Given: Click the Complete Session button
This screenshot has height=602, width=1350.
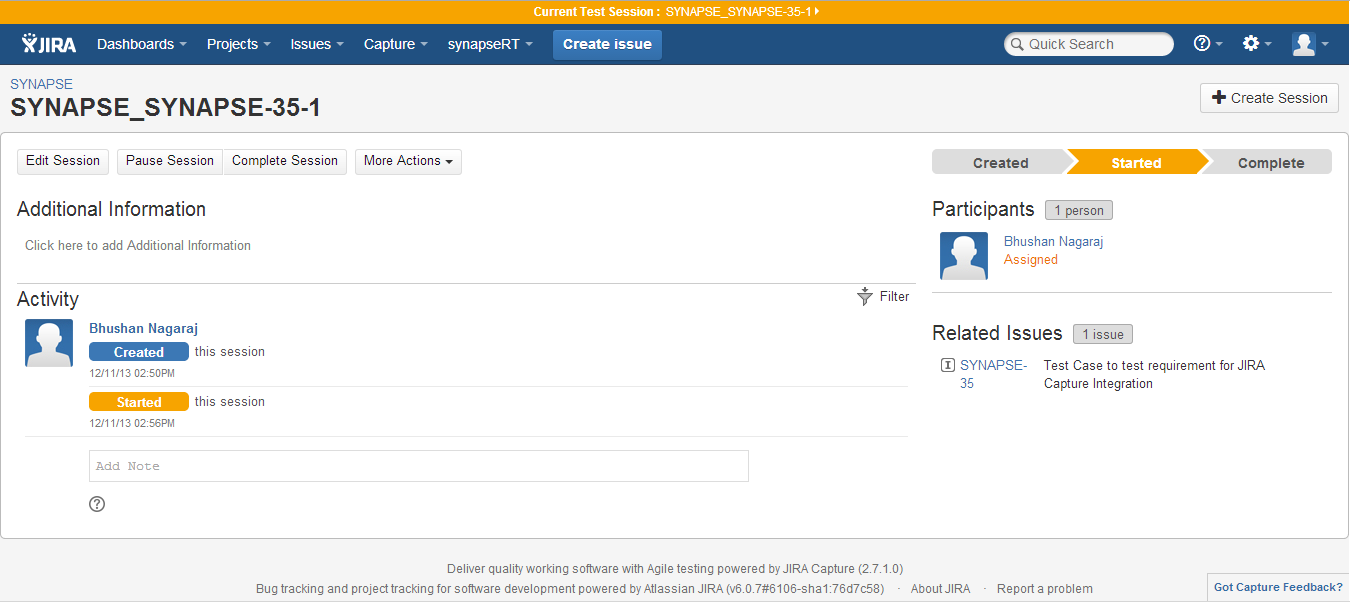Looking at the screenshot, I should (x=285, y=161).
